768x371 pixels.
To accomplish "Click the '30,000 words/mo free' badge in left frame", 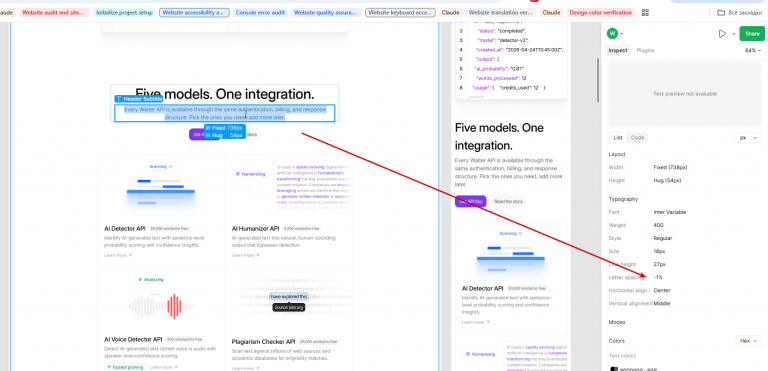I will 169,228.
